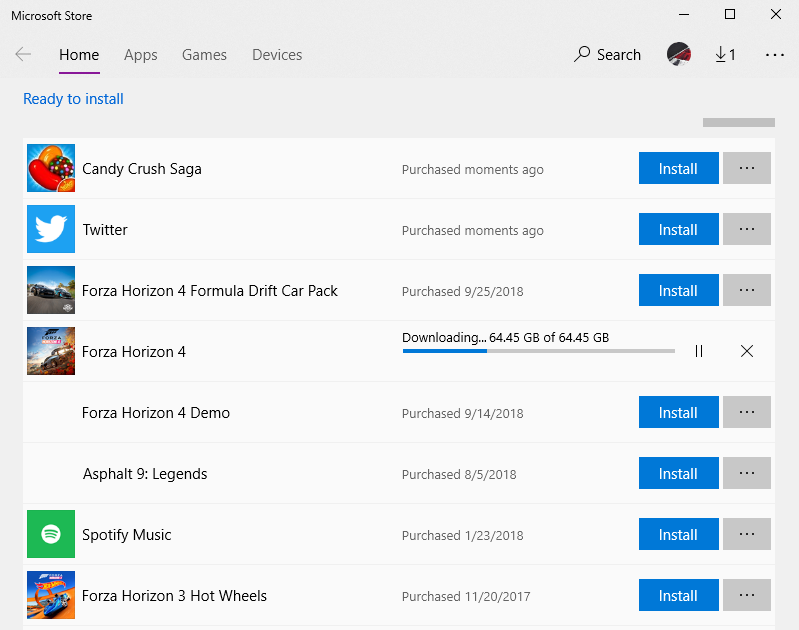Click the Forza Horizon 3 Hot Wheels title
This screenshot has height=630, width=799.
pos(174,596)
